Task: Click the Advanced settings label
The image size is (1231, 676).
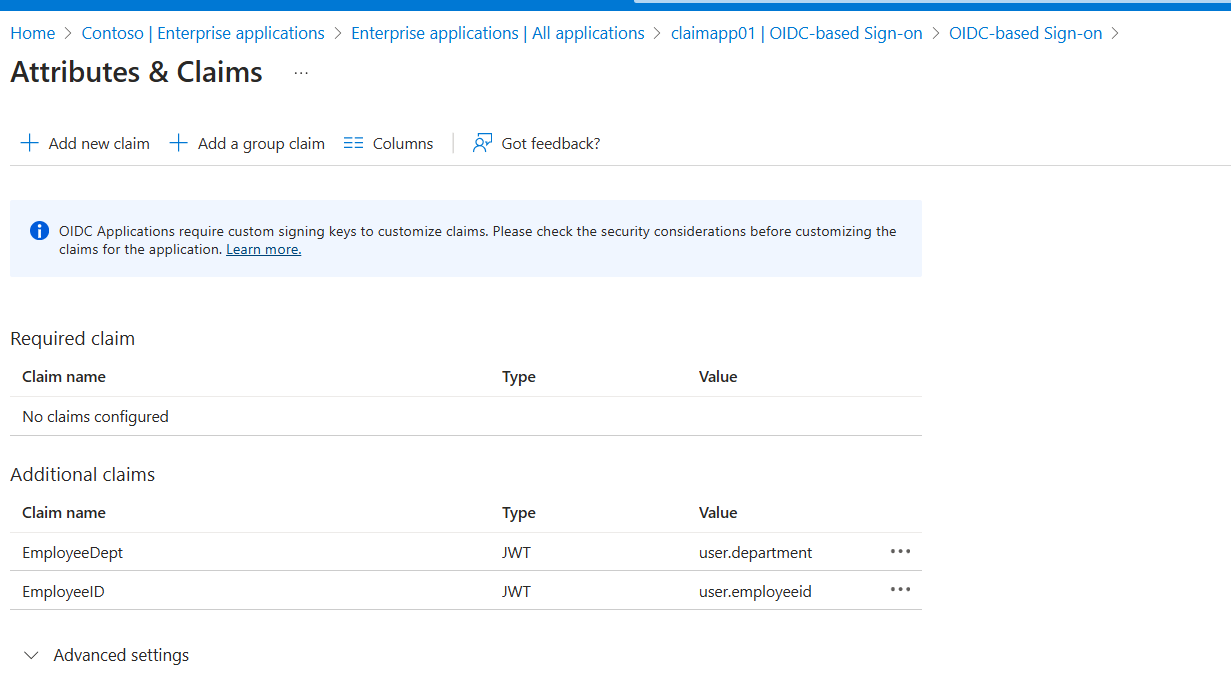Action: pos(121,655)
